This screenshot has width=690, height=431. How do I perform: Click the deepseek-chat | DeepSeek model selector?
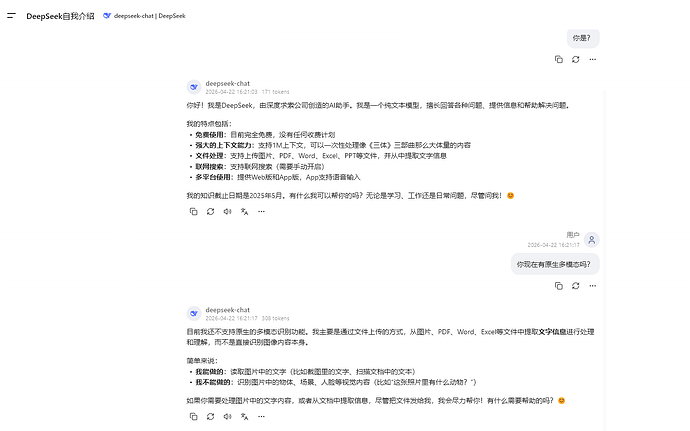click(x=144, y=16)
